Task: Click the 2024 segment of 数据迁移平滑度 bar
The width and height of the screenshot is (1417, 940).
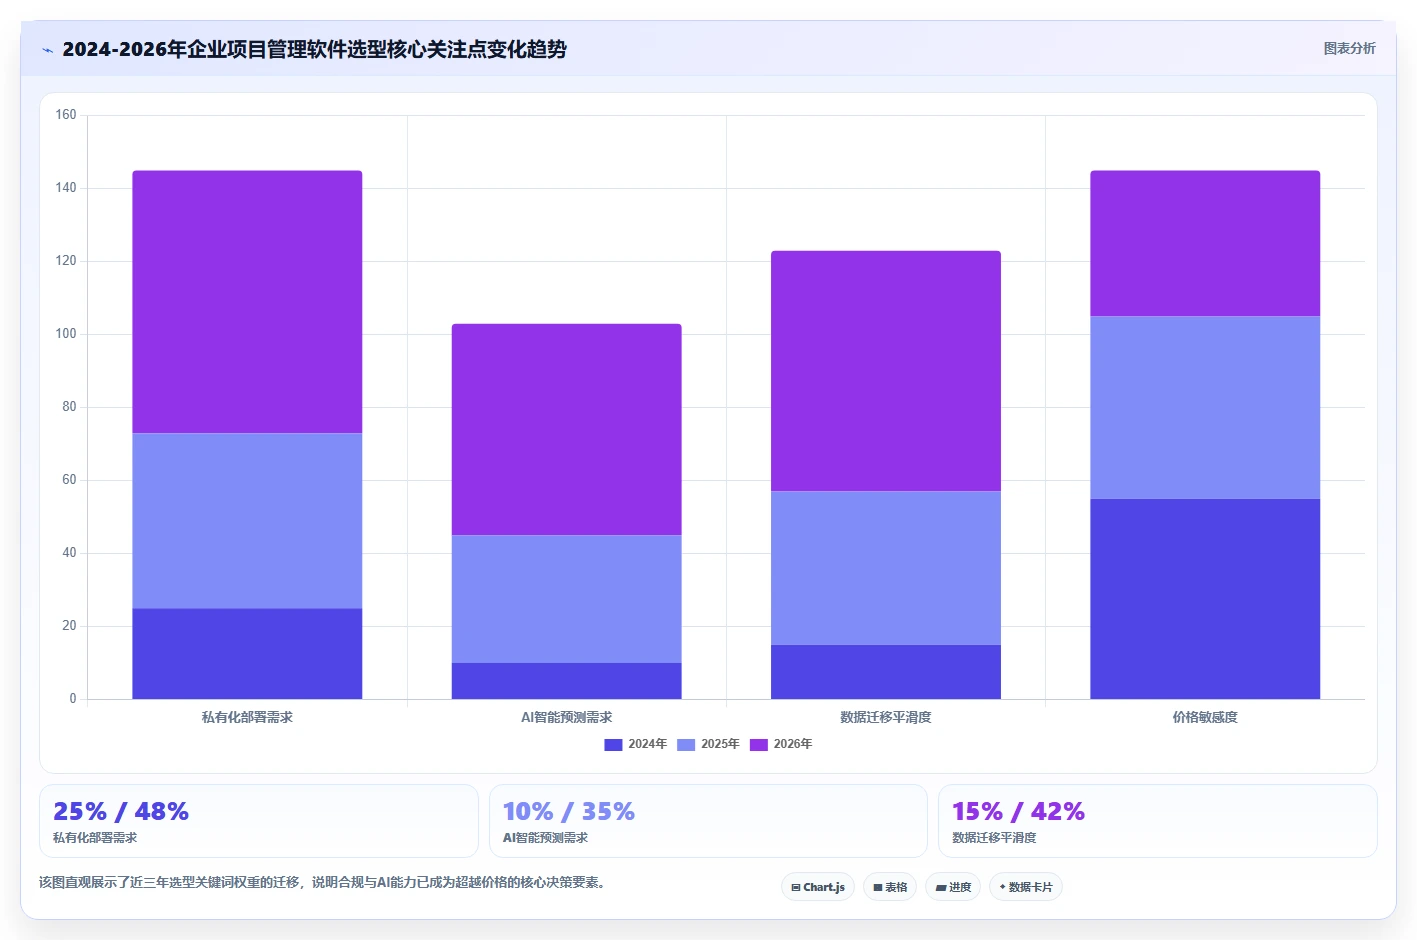Action: click(885, 672)
